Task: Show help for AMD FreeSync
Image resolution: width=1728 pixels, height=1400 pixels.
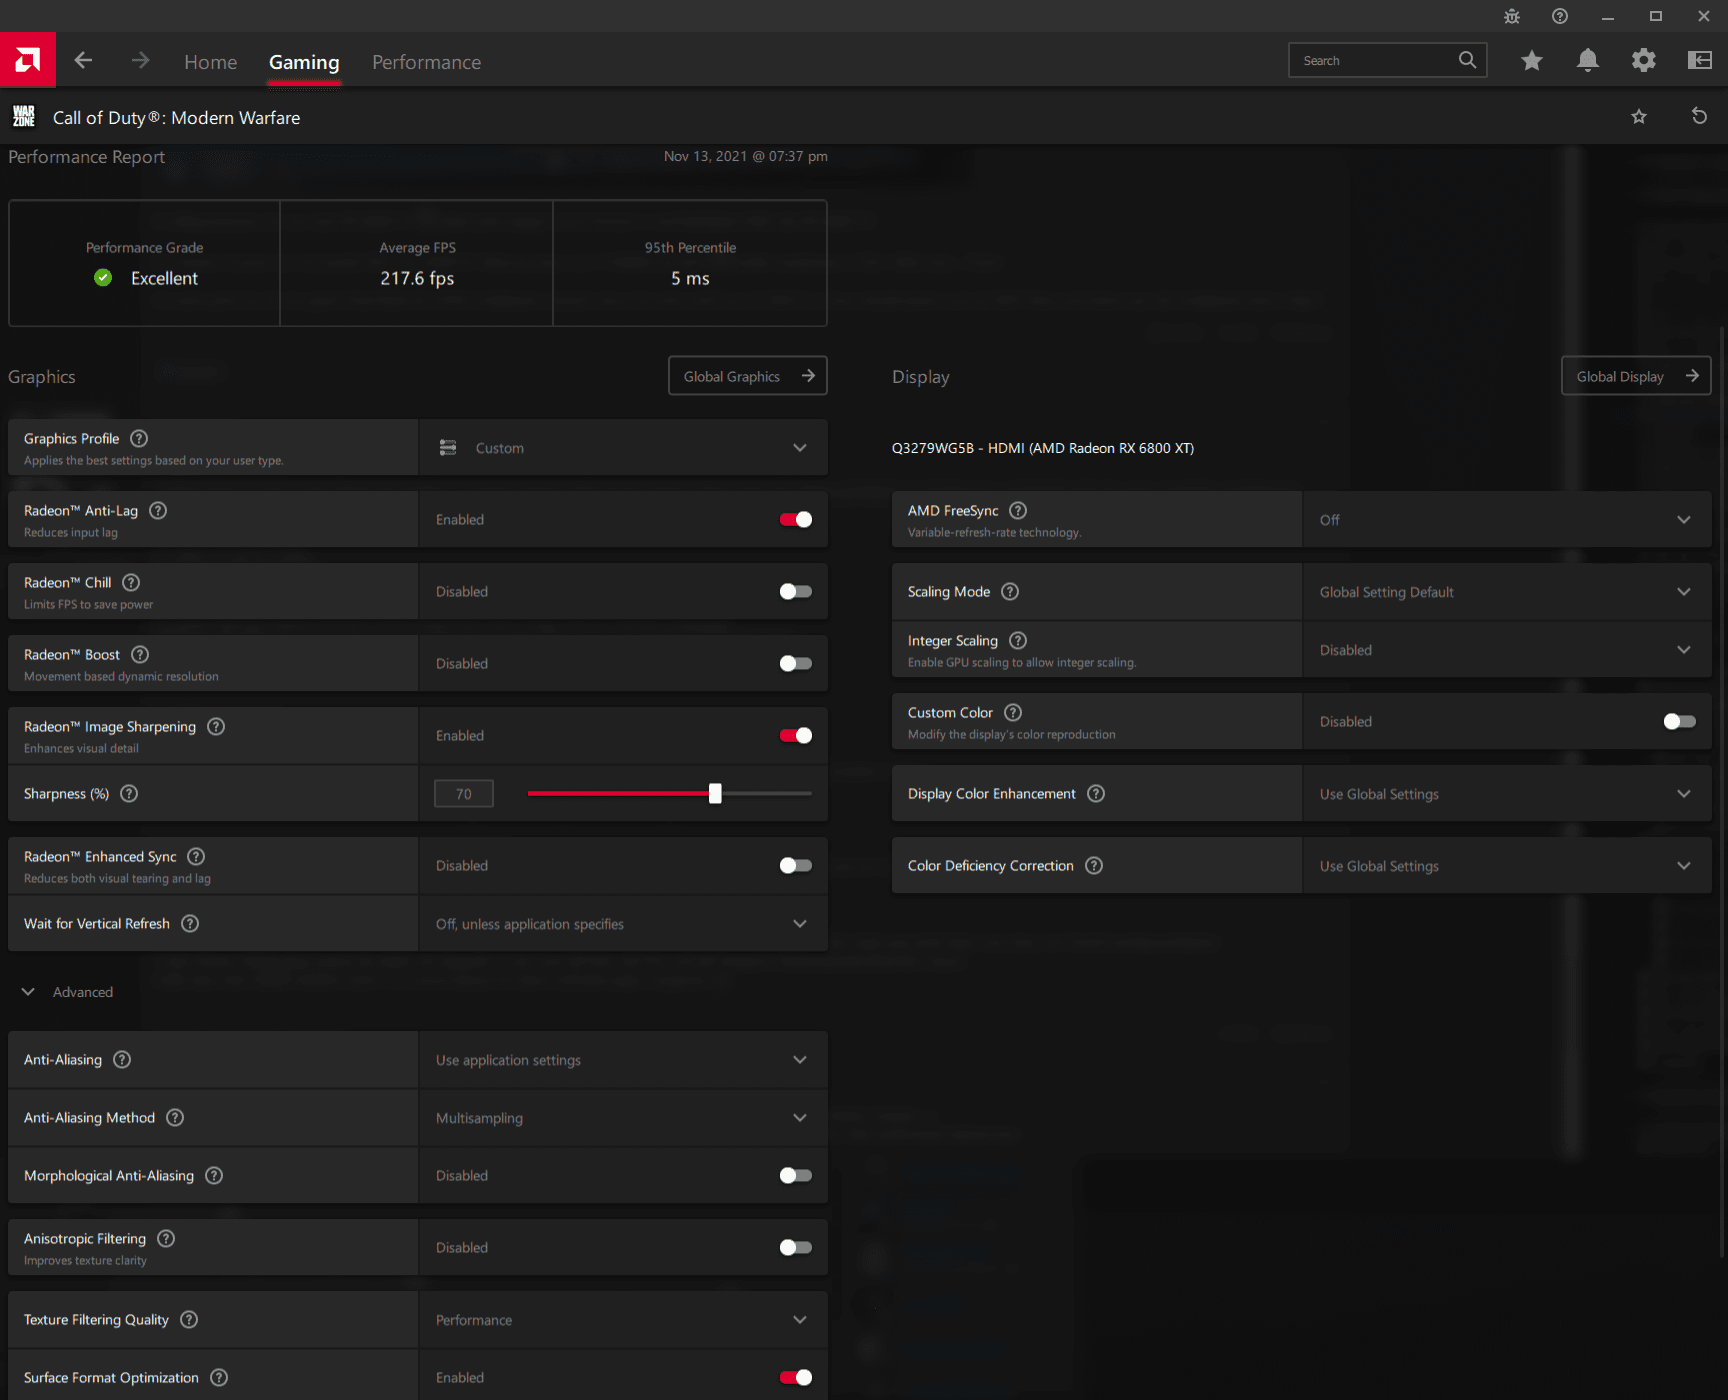Action: tap(1018, 510)
